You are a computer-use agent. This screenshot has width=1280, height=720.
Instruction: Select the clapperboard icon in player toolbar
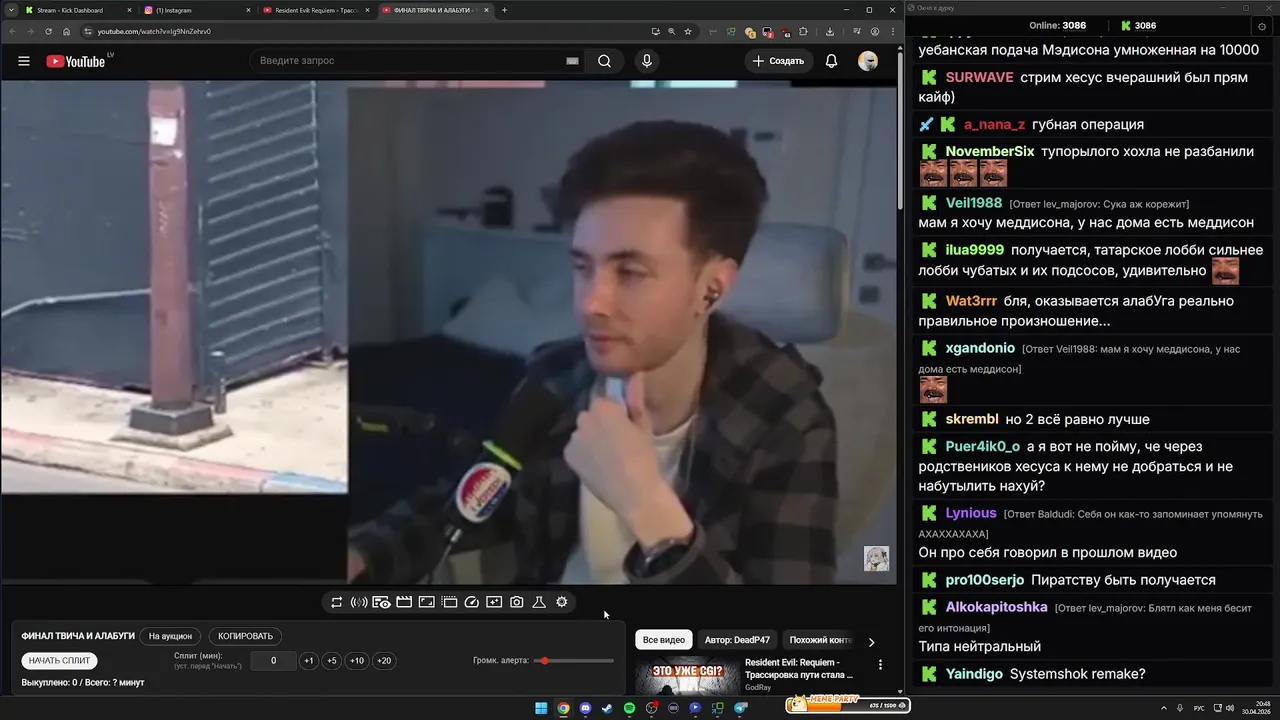click(404, 602)
